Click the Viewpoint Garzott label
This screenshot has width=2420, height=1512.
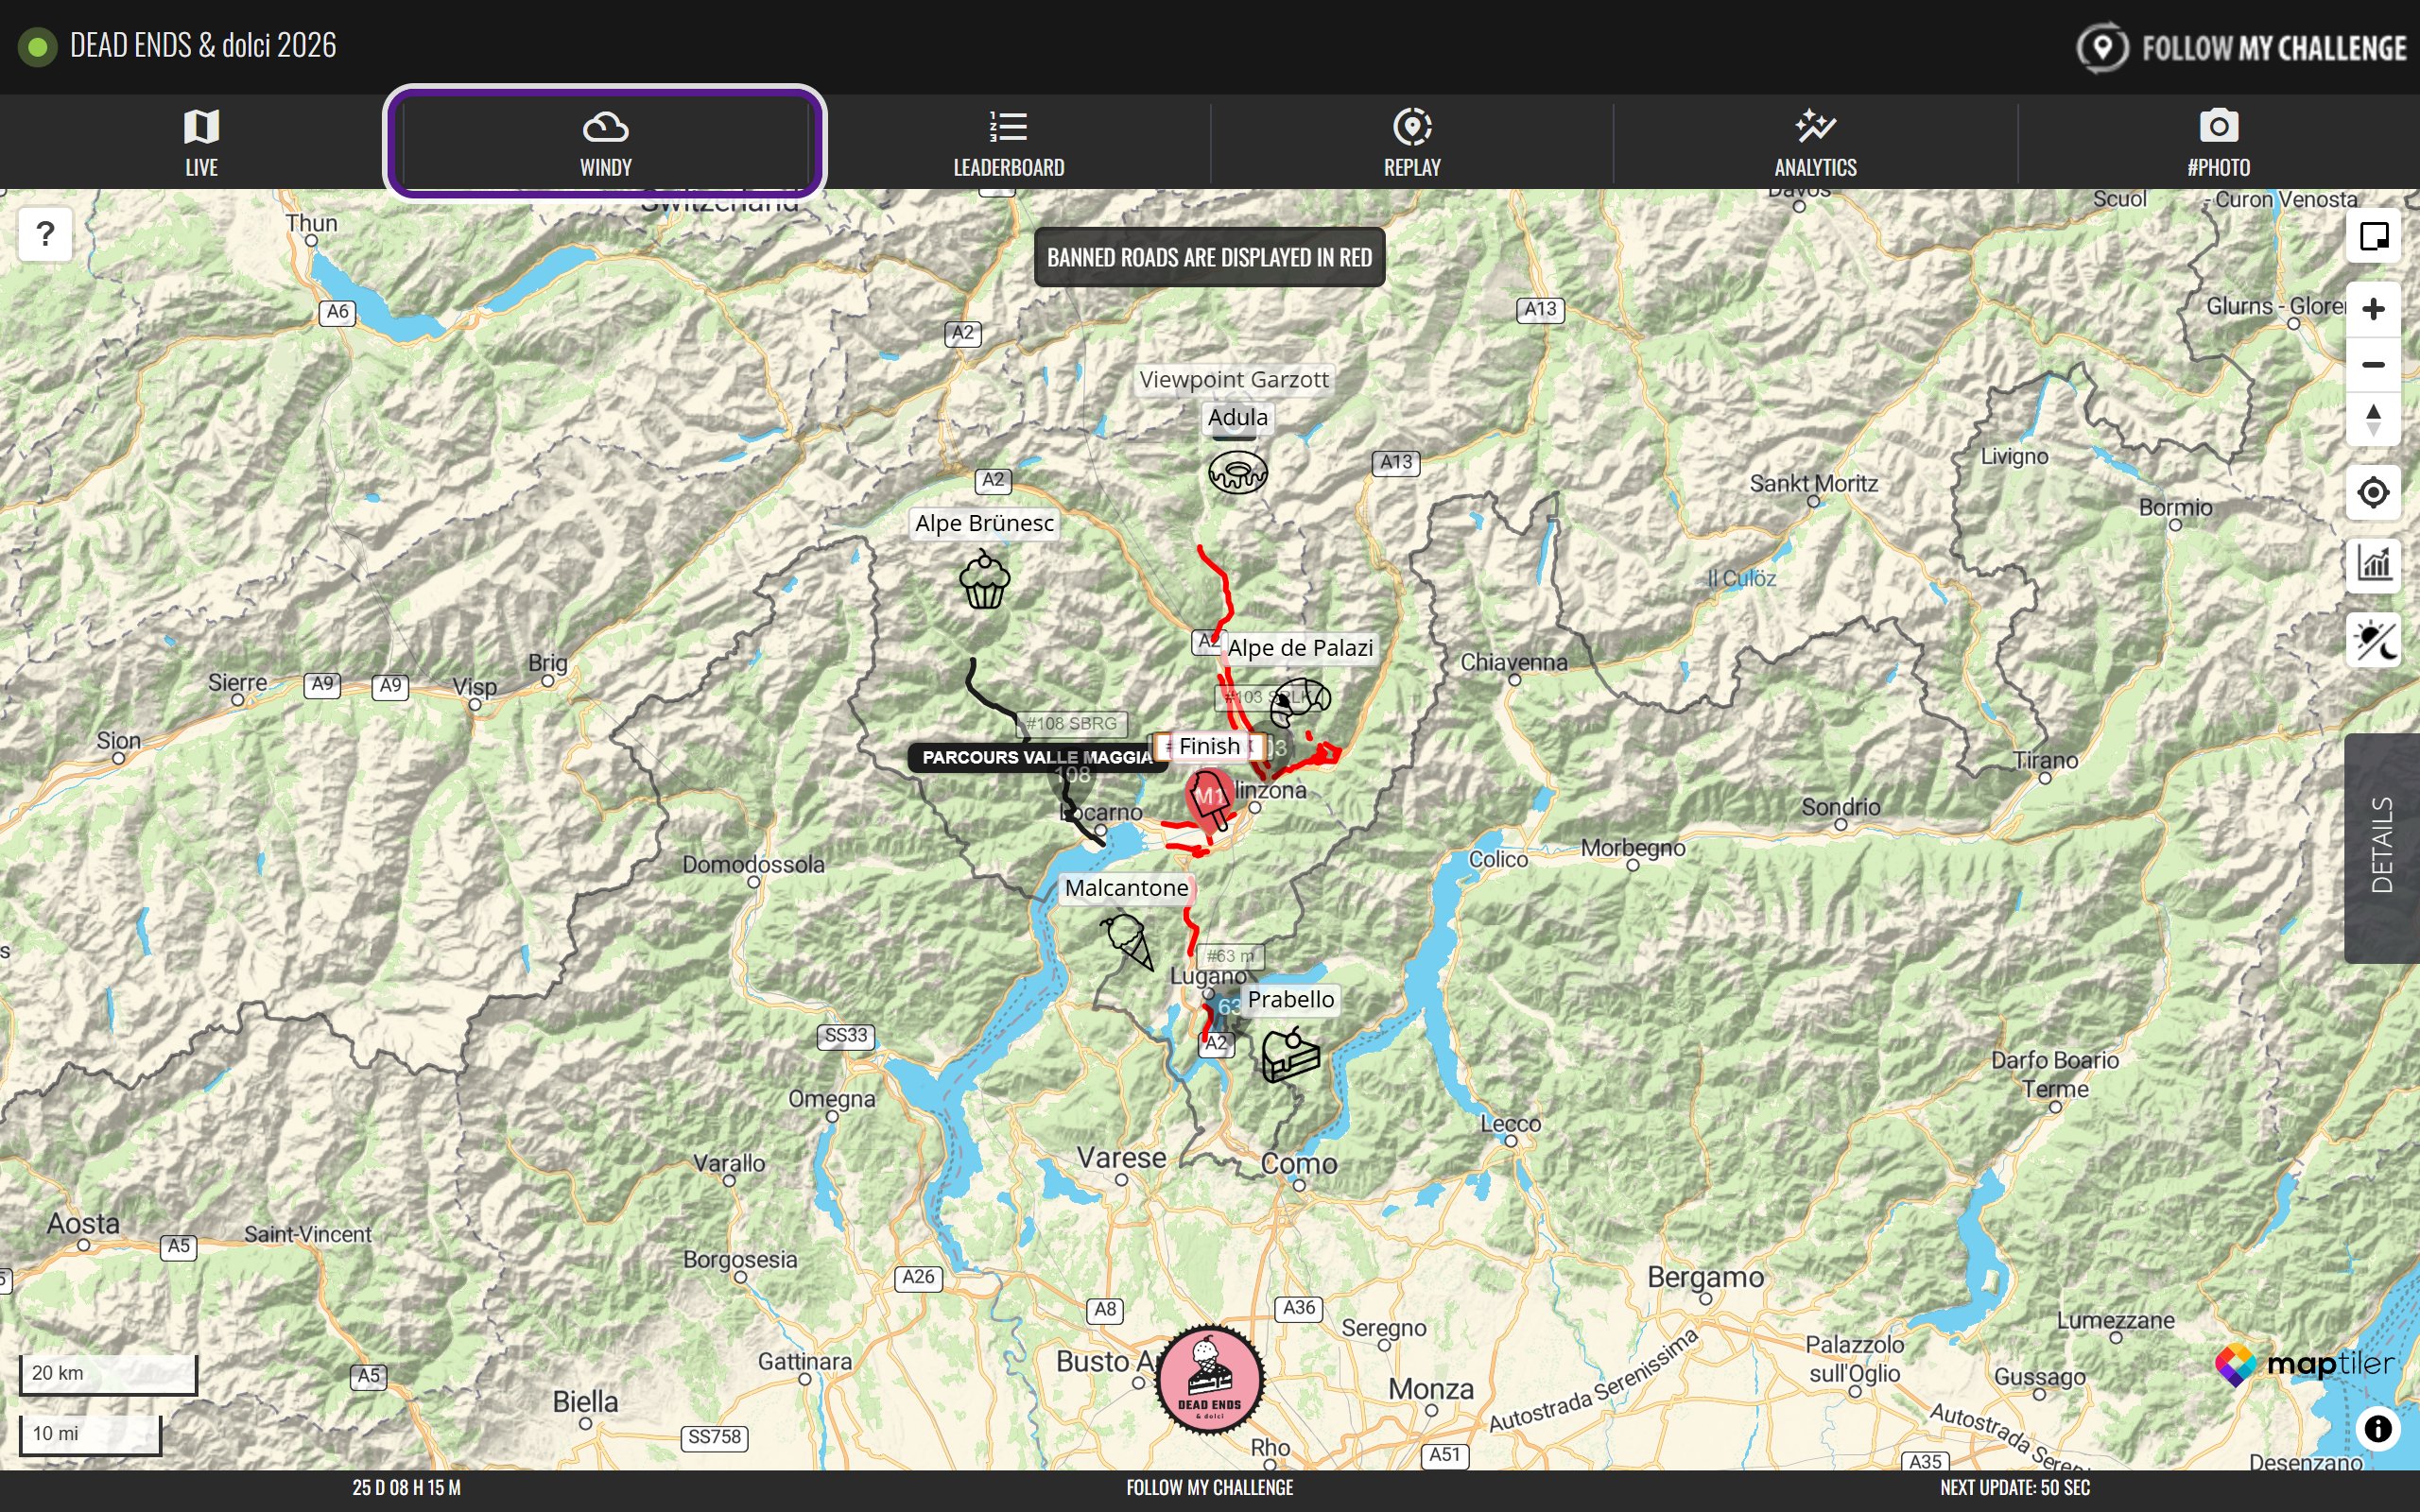pos(1234,380)
